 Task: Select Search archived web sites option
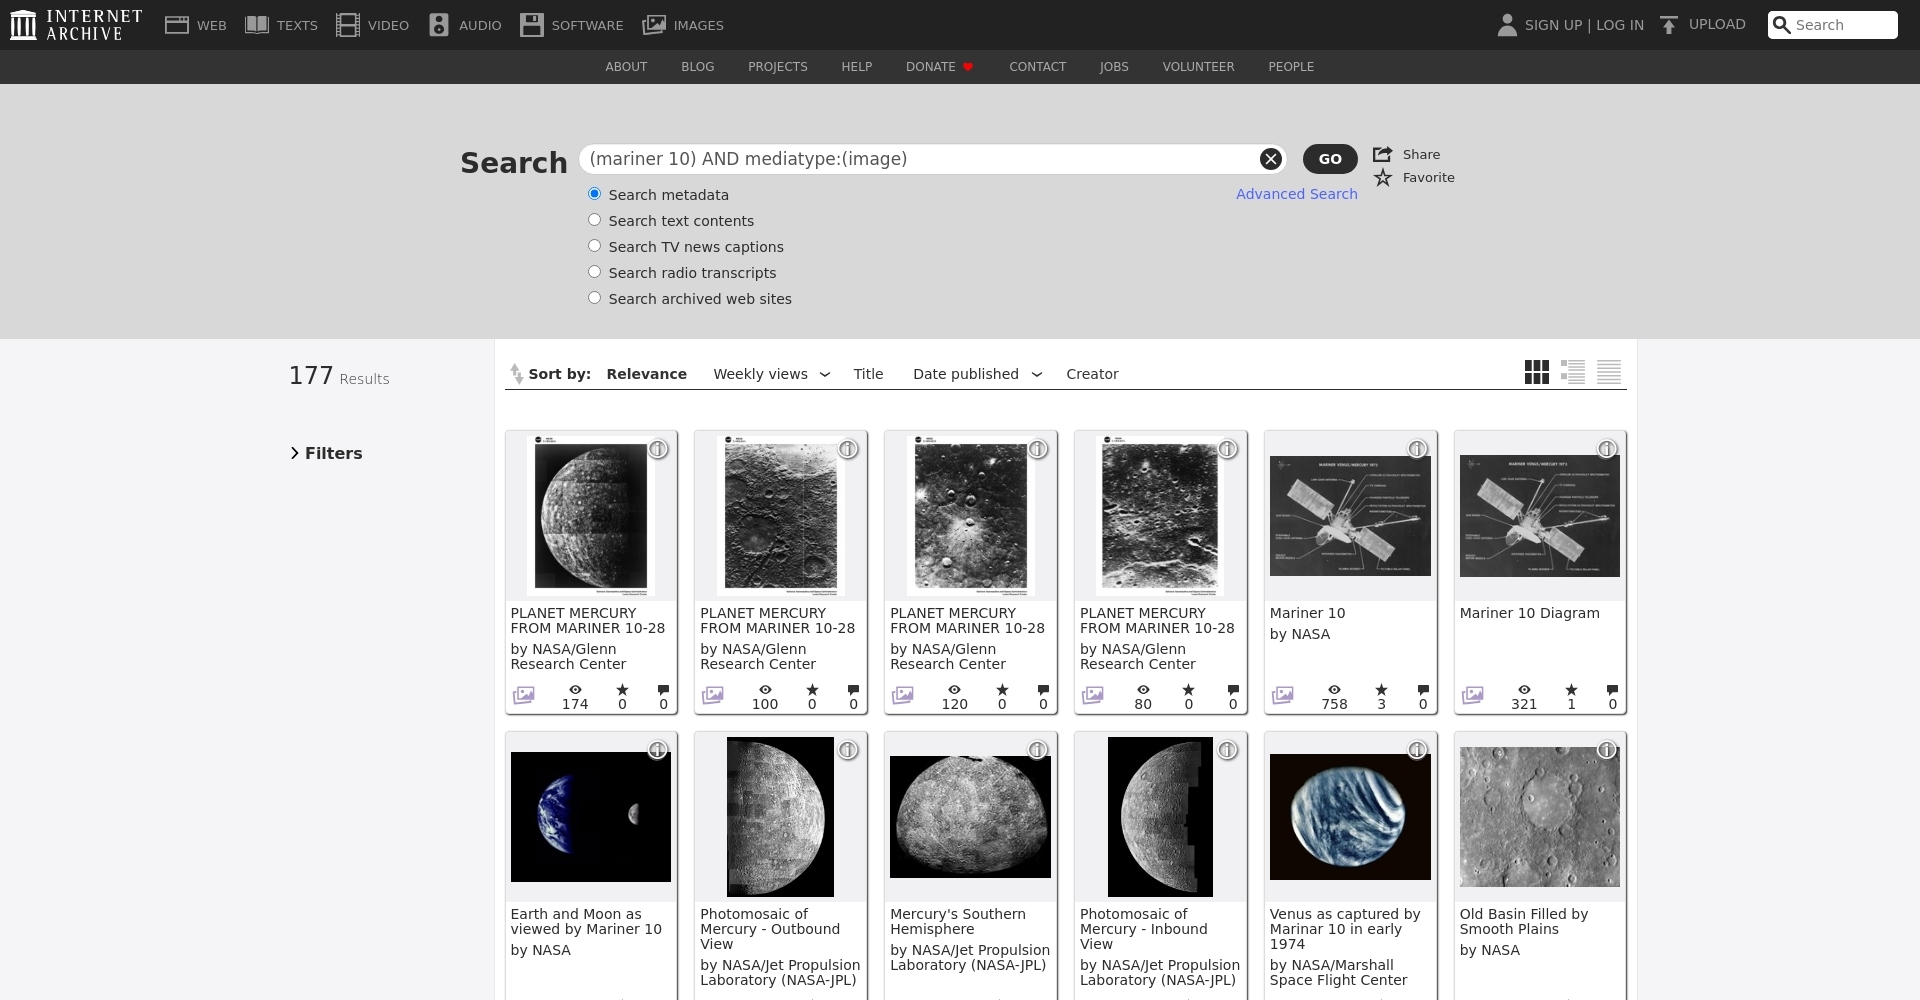coord(594,298)
